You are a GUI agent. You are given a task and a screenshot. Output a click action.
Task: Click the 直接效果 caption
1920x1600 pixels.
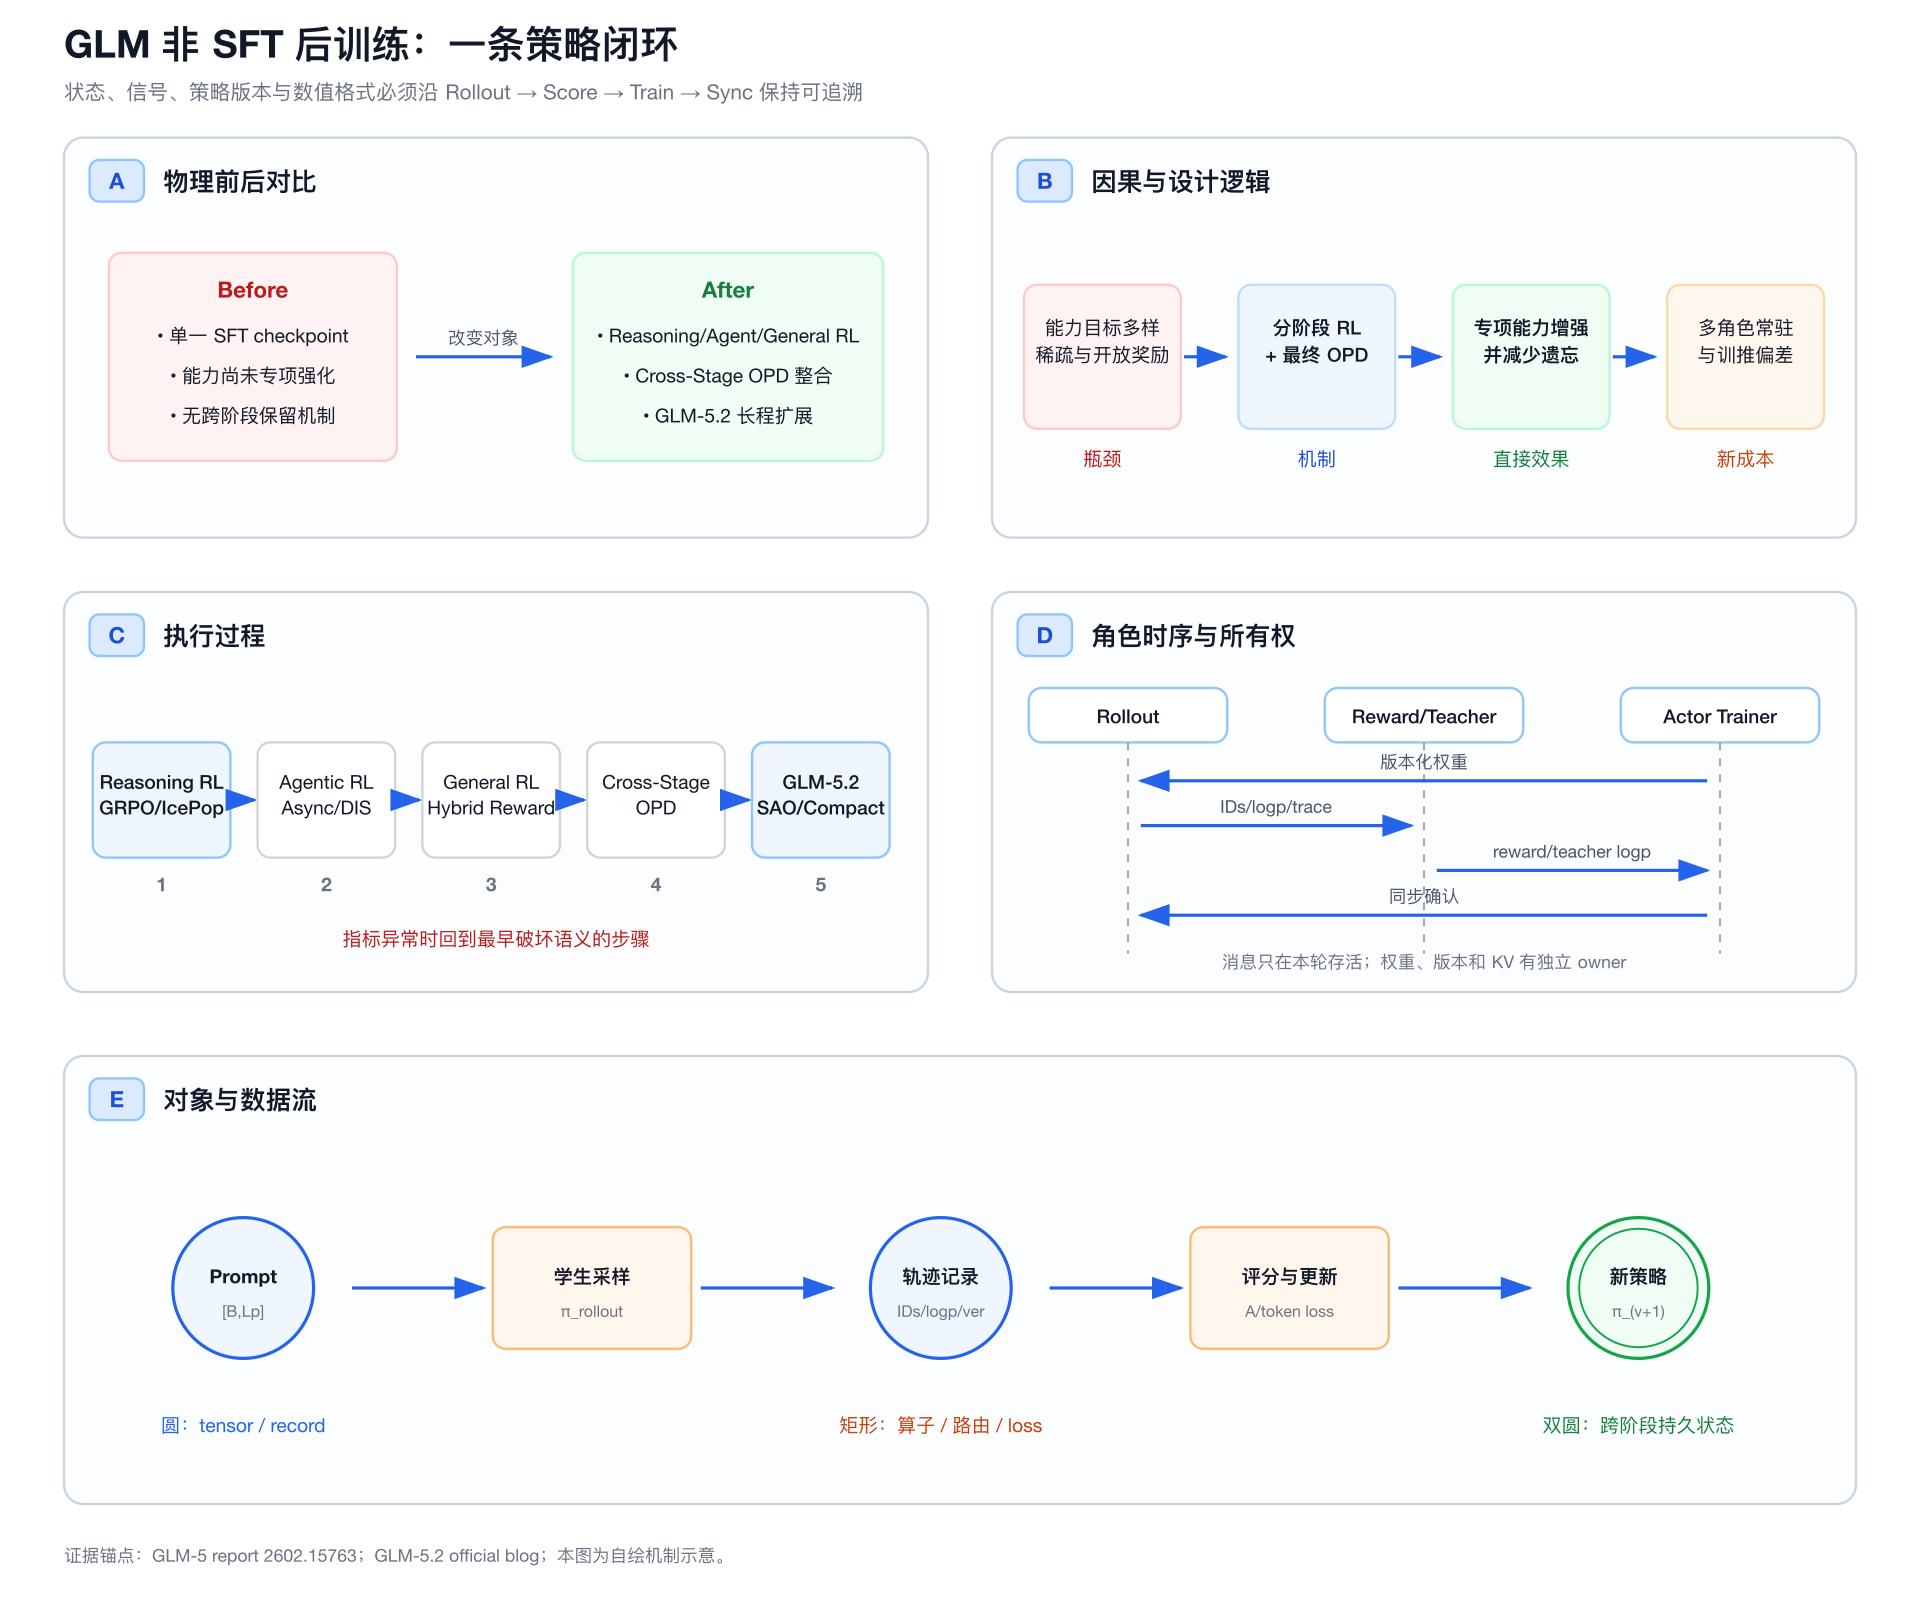[1531, 459]
